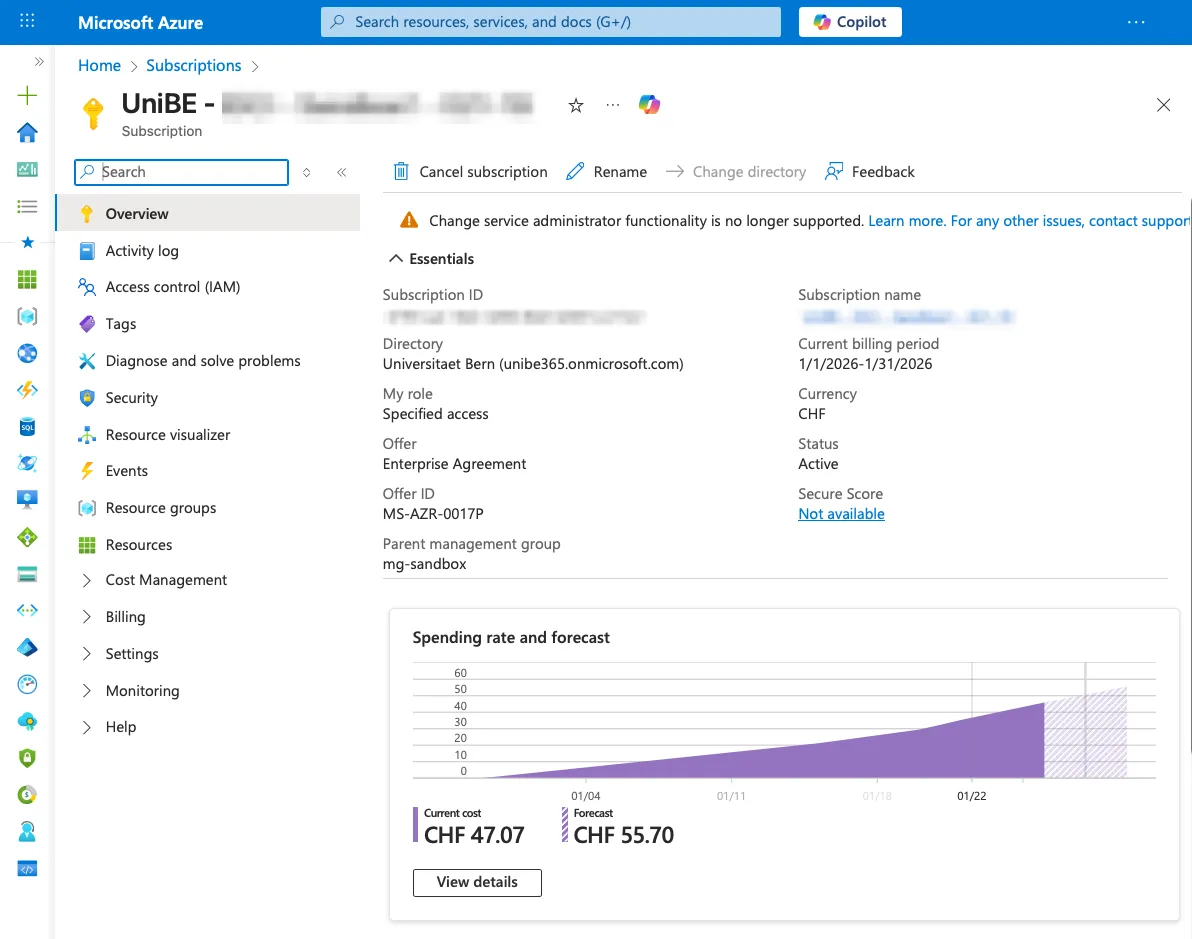The image size is (1192, 939).
Task: Open All services list icon in sidebar
Action: point(27,206)
